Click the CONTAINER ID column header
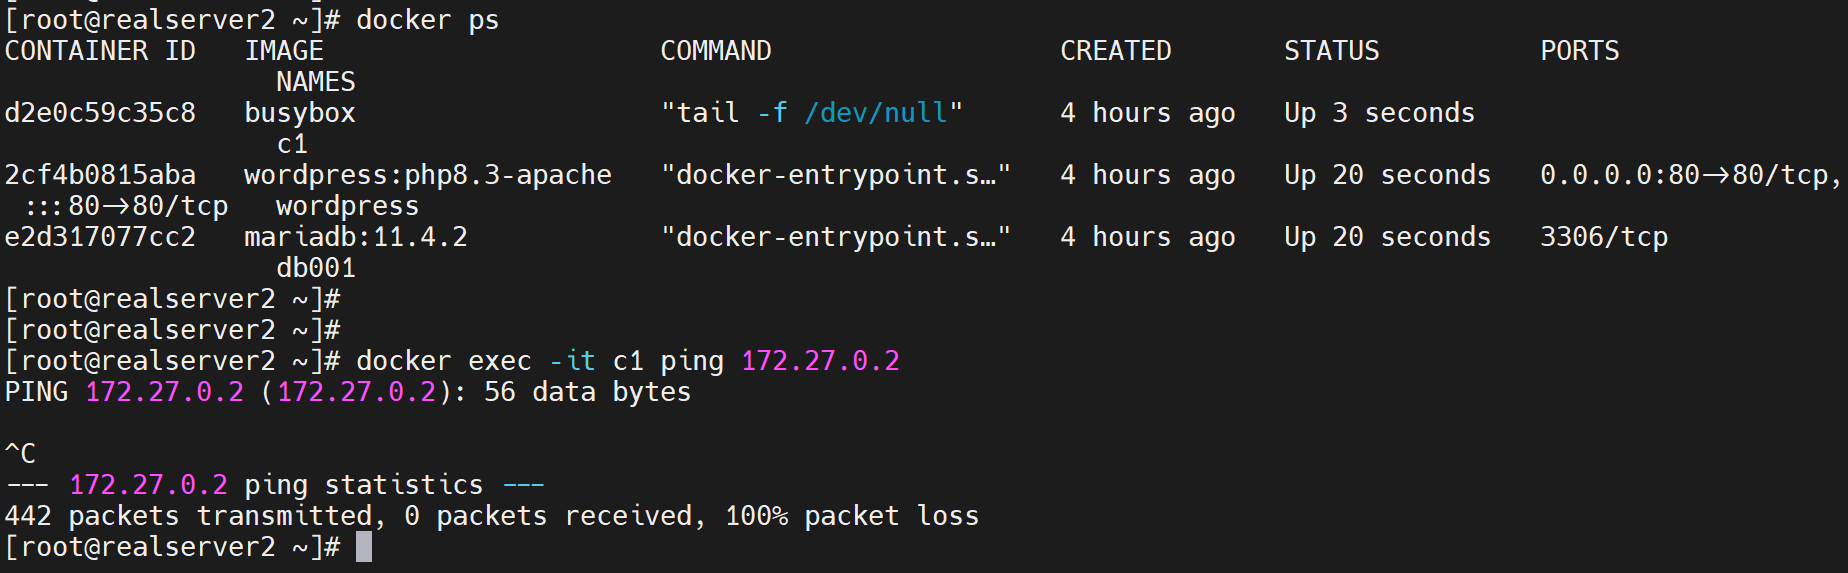Viewport: 1848px width, 573px height. coord(100,51)
